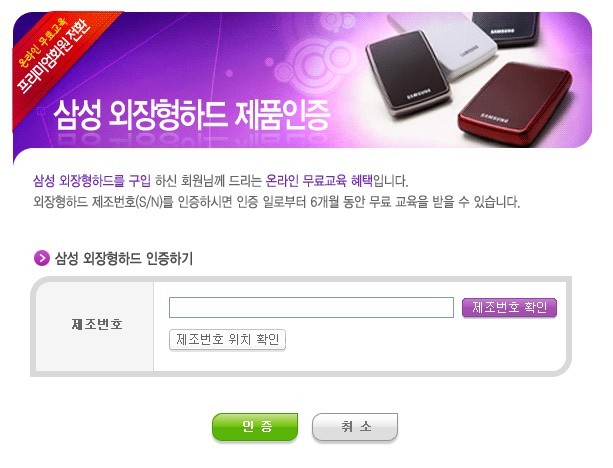The height and width of the screenshot is (468, 613).
Task: Click the SAMSUNG logo on the black drive
Action: [419, 94]
